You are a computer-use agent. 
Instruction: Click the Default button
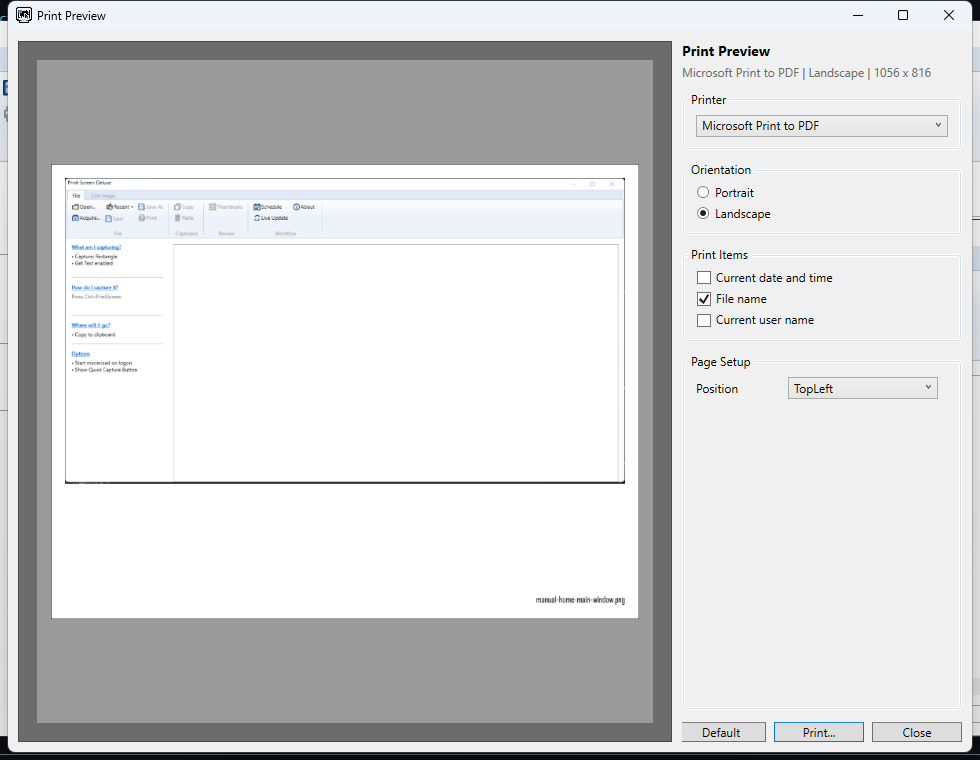pos(724,732)
